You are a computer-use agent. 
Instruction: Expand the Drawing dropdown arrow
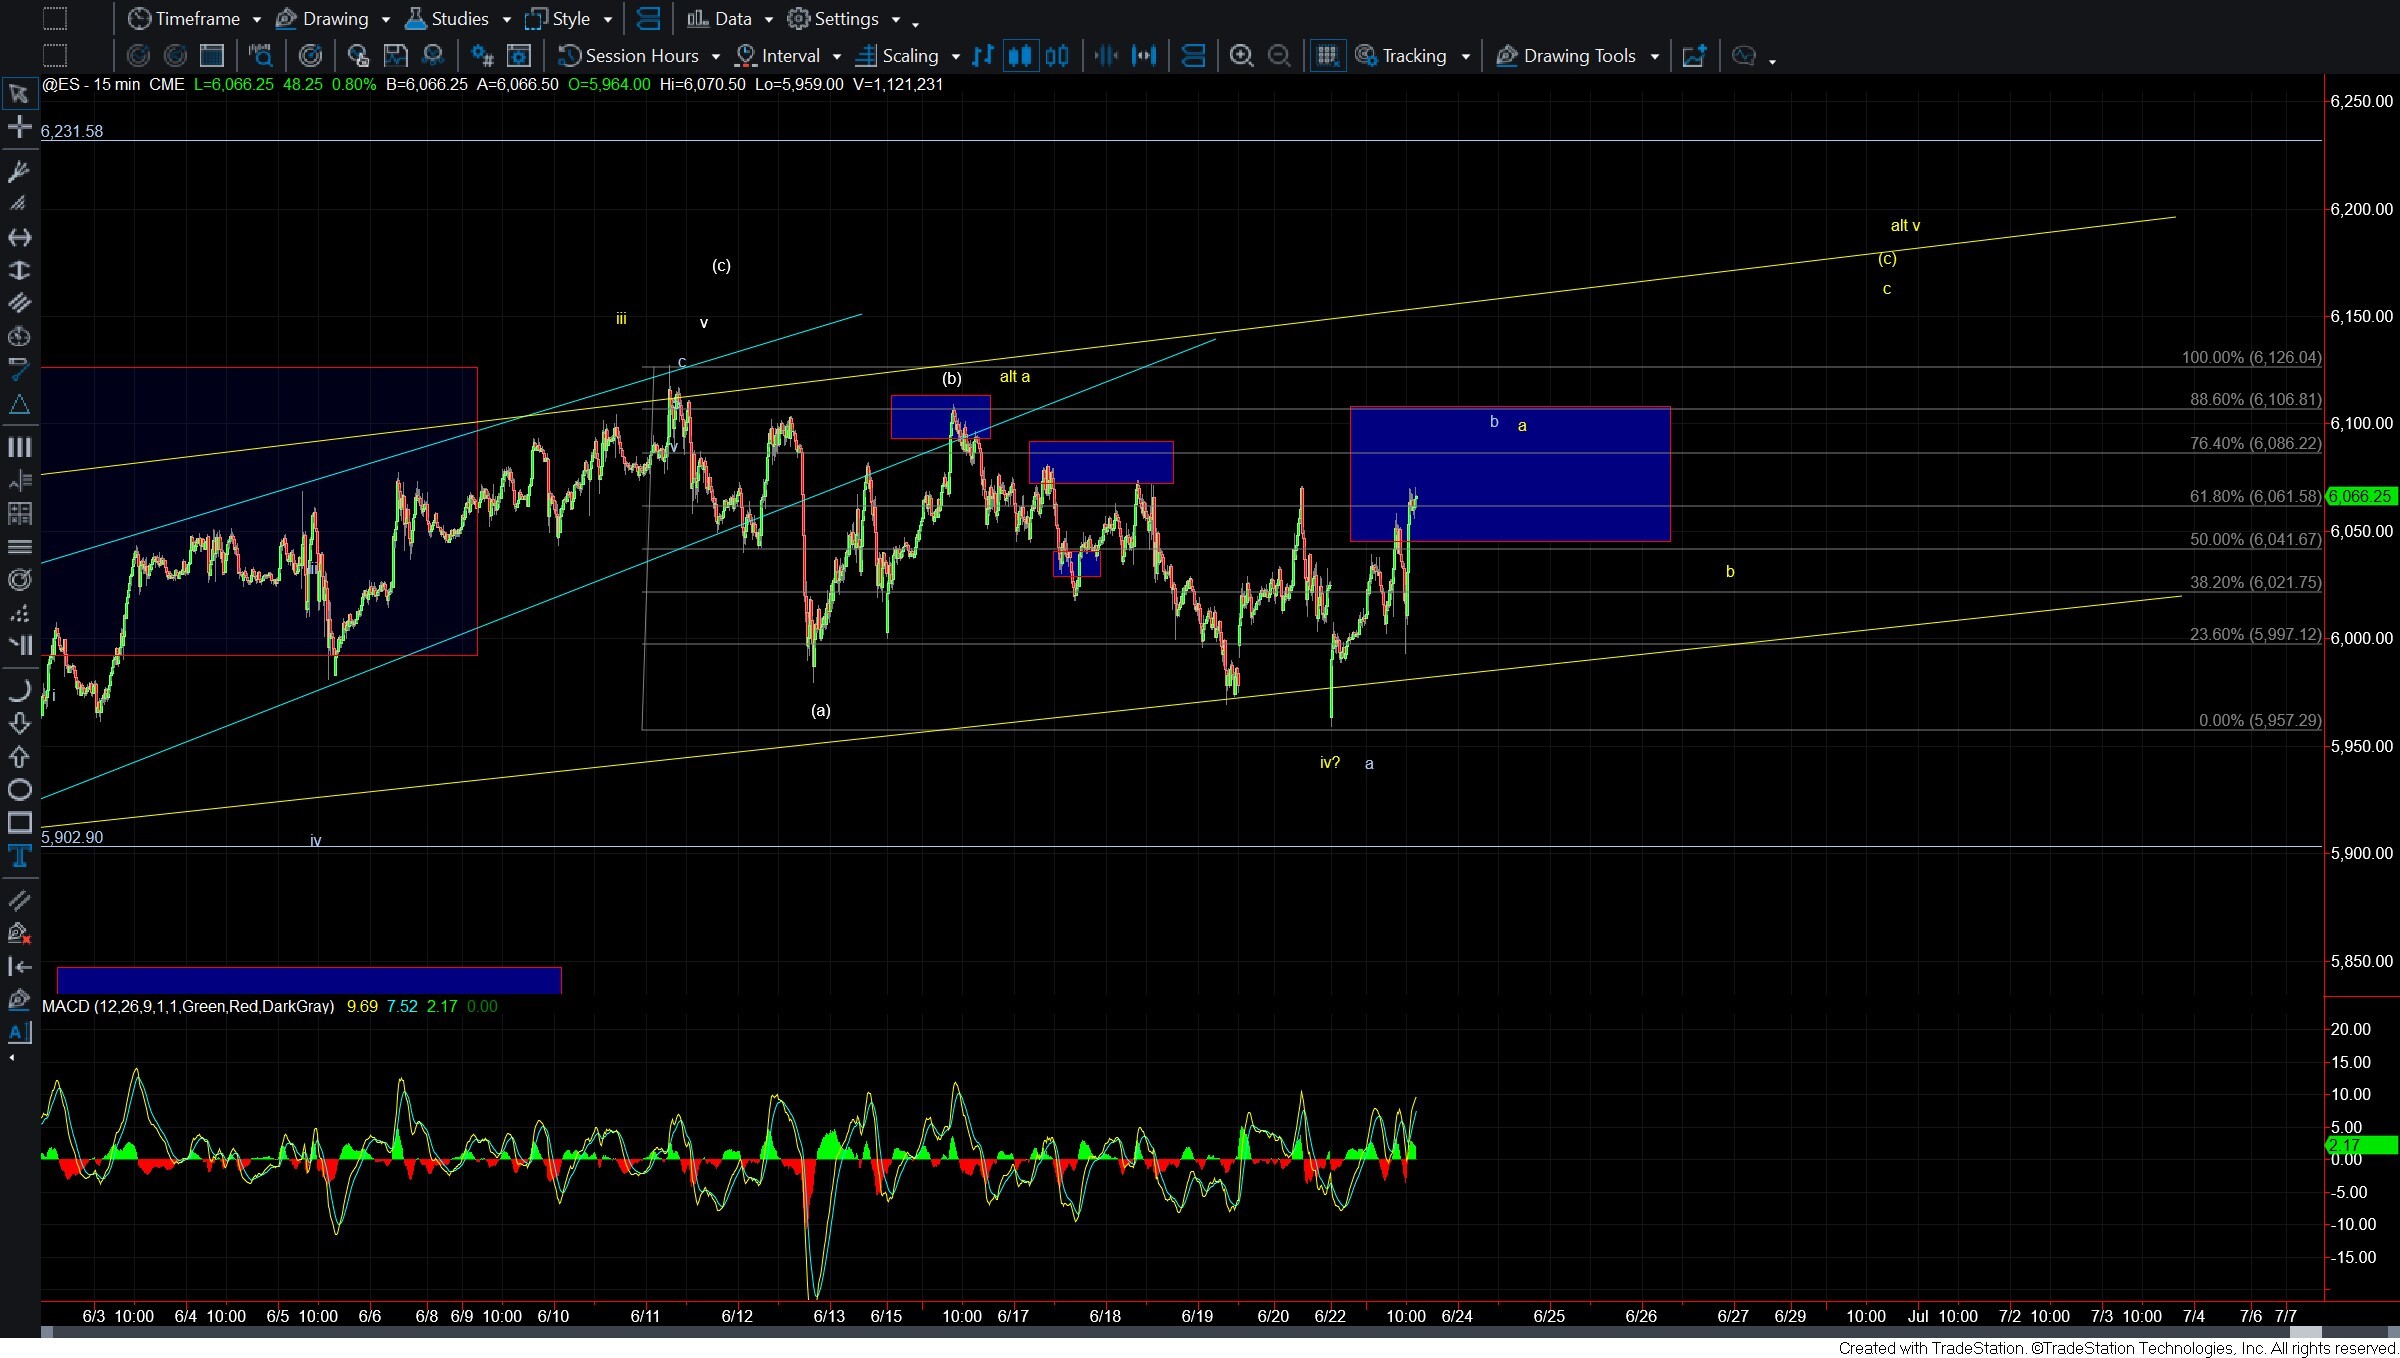pyautogui.click(x=385, y=20)
